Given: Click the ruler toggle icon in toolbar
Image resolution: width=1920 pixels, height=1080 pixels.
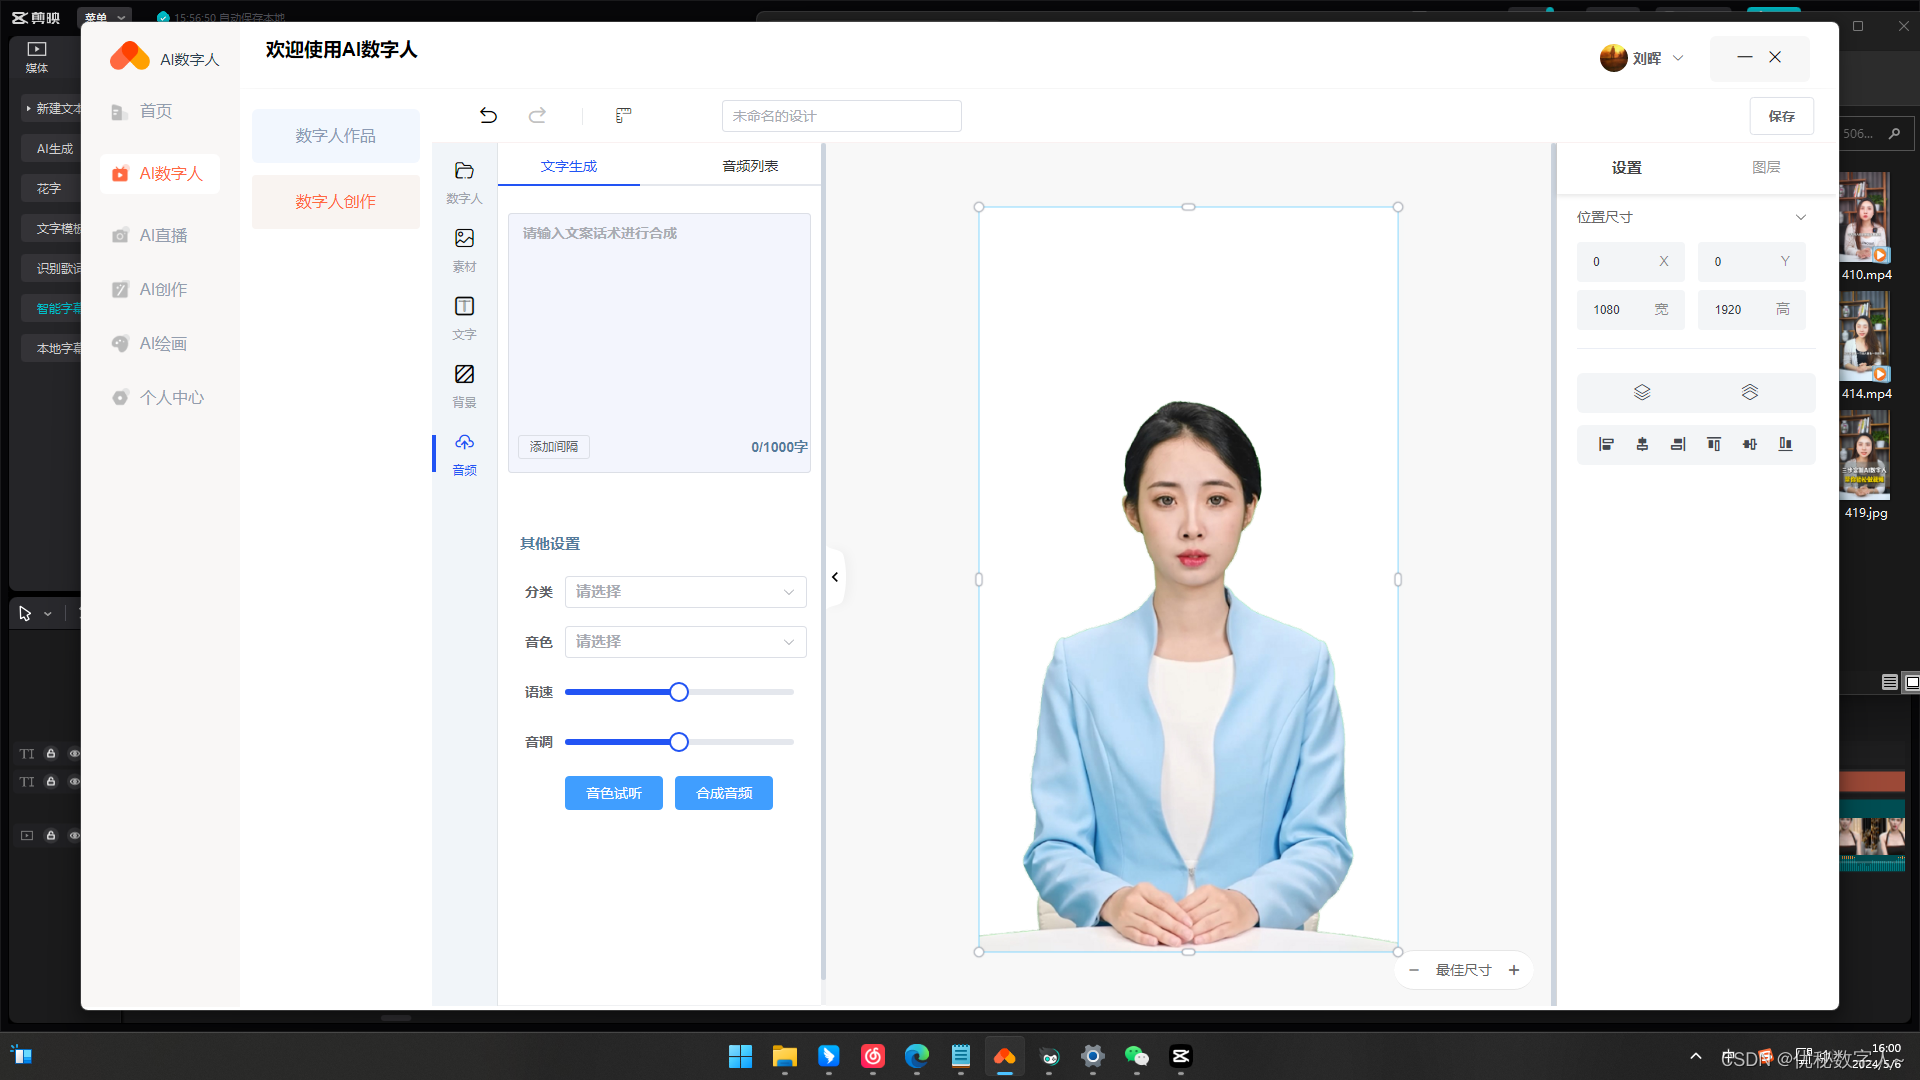Looking at the screenshot, I should (x=623, y=116).
